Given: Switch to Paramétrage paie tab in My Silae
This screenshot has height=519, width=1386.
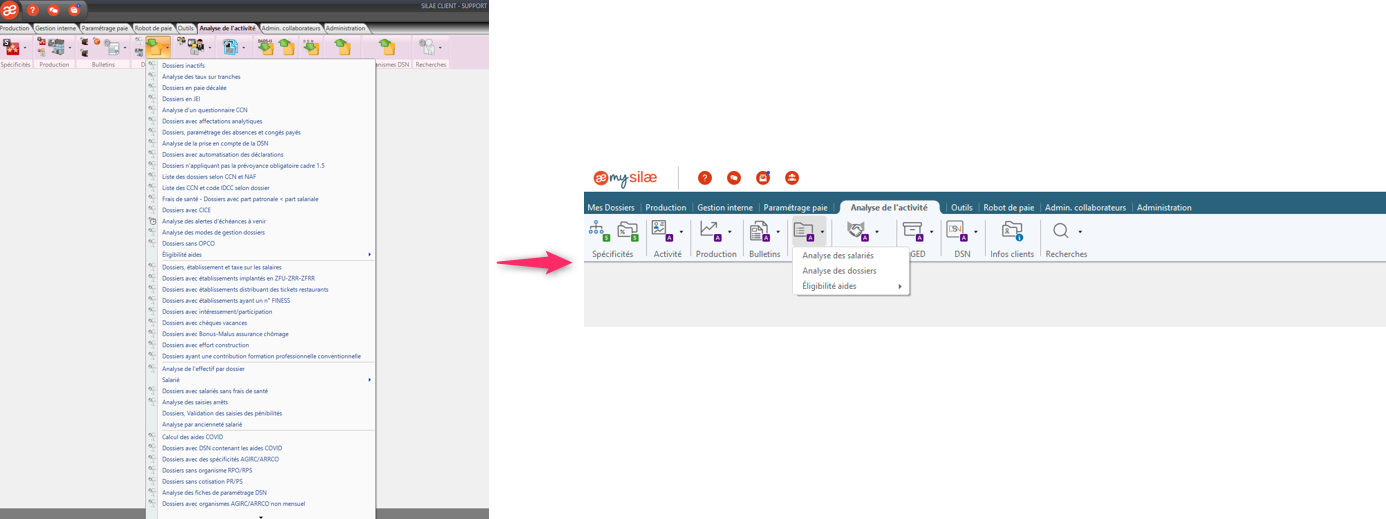Looking at the screenshot, I should tap(796, 207).
